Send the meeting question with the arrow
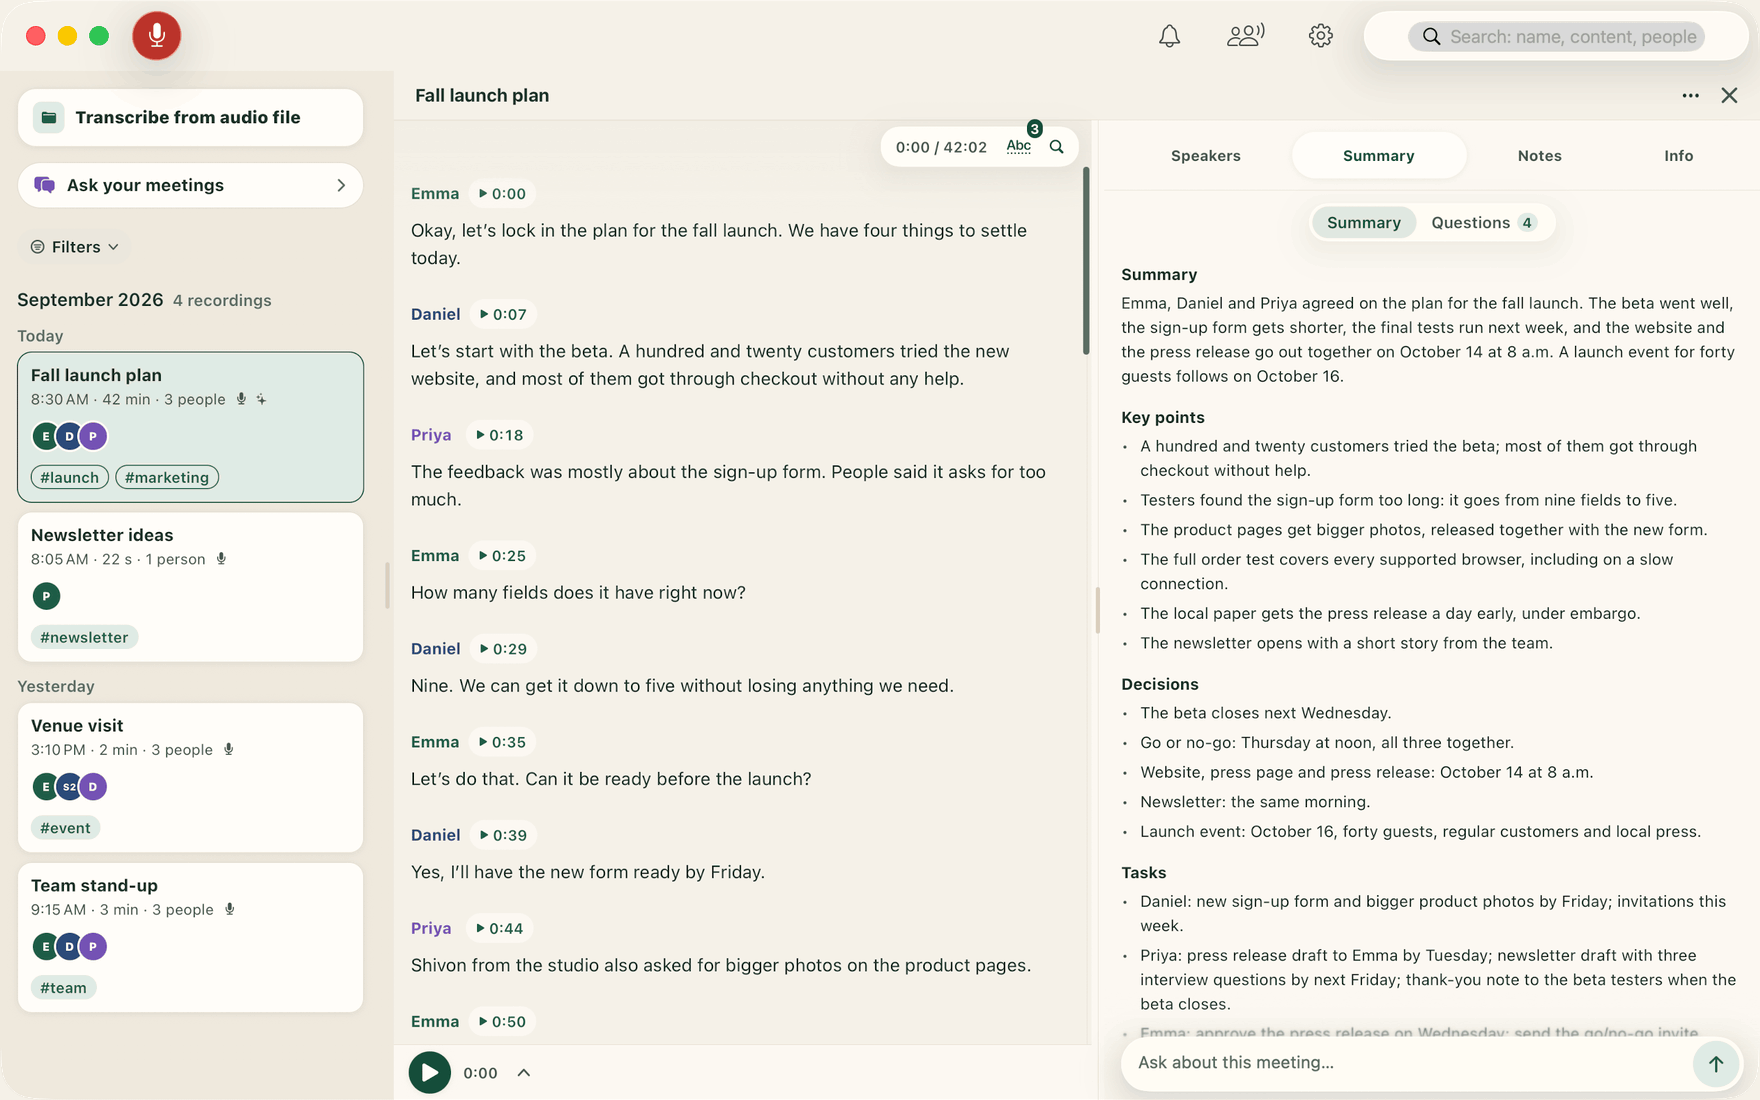The width and height of the screenshot is (1760, 1100). pos(1716,1063)
